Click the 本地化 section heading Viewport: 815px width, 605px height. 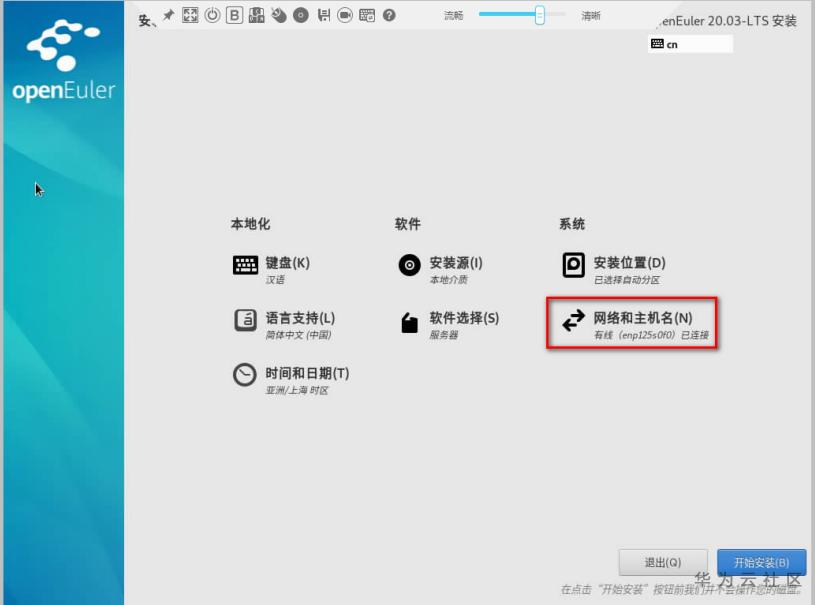(x=251, y=224)
